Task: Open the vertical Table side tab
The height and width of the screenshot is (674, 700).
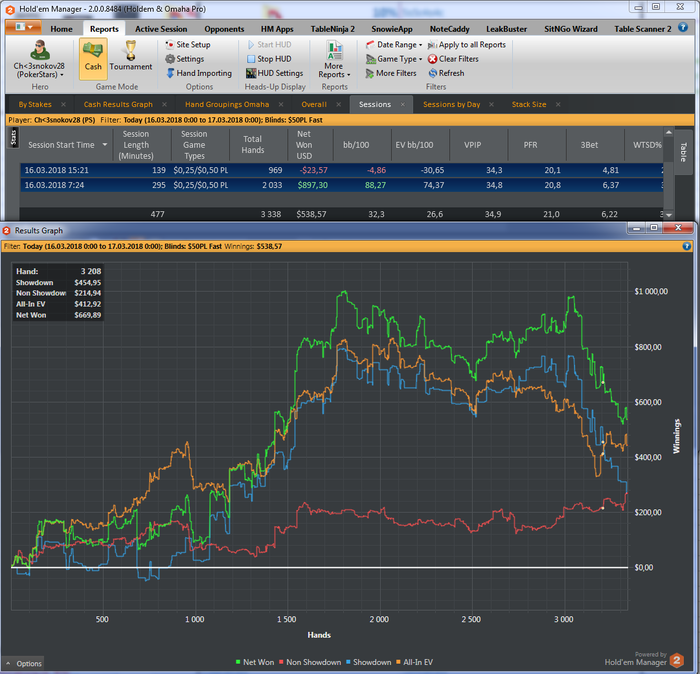Action: click(x=683, y=153)
